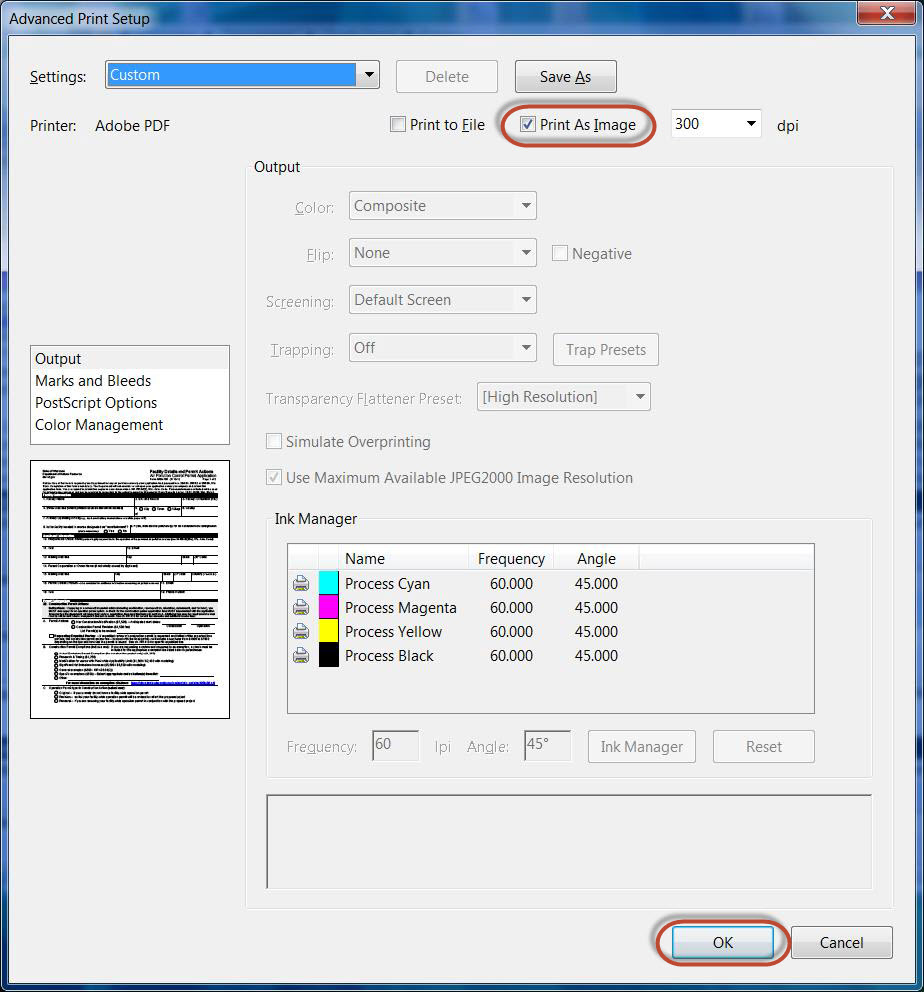Select the magenta ink color swatch
Viewport: 924px width, 992px height.
tap(328, 608)
